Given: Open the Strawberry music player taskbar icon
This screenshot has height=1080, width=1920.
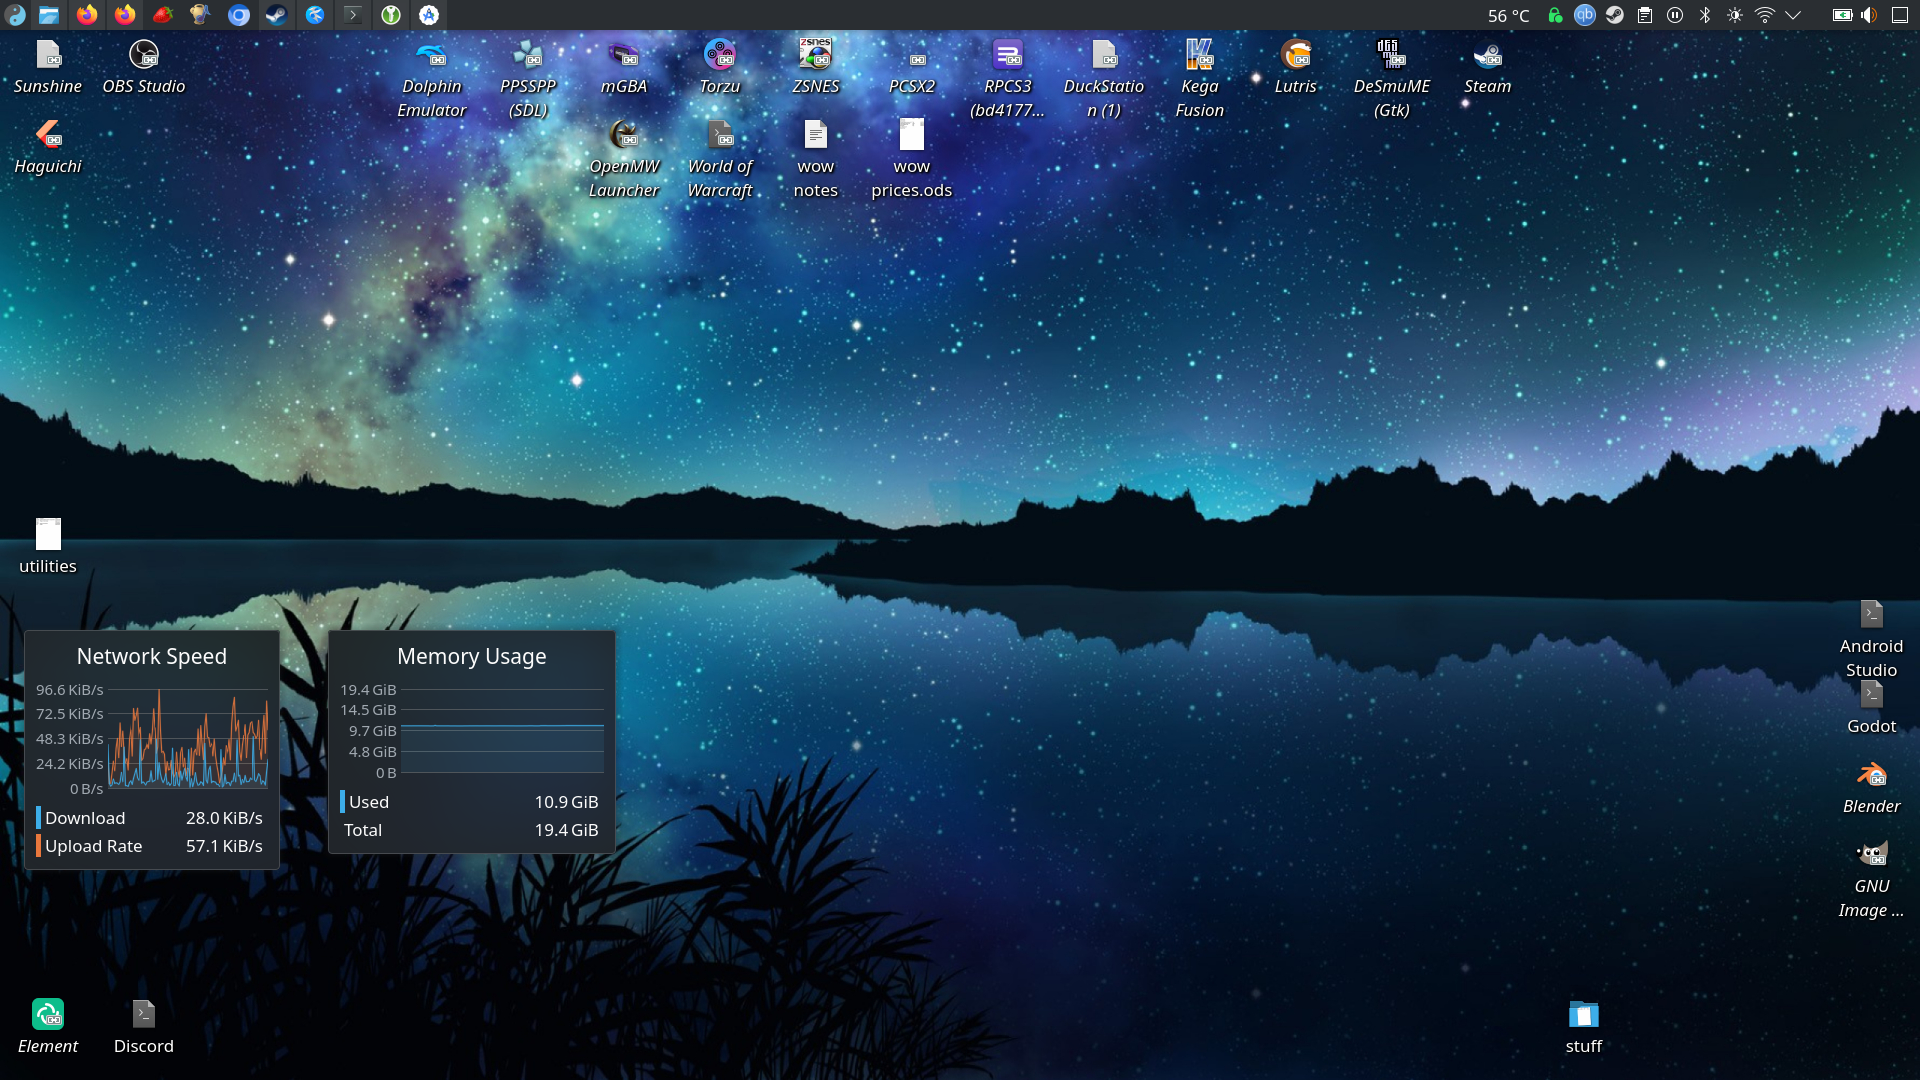Looking at the screenshot, I should [x=162, y=15].
